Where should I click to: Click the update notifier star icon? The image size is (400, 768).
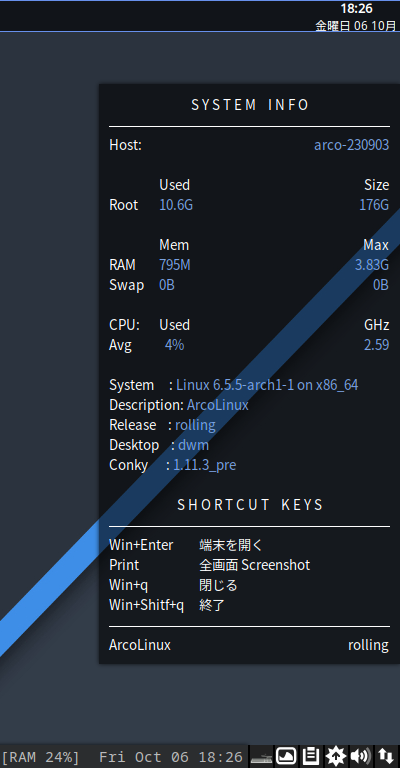336,756
